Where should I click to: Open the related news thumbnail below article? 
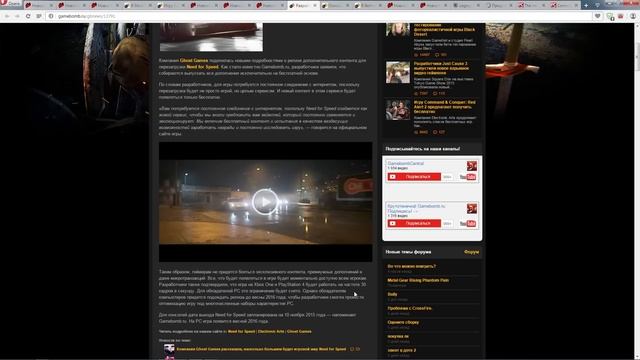coord(169,349)
